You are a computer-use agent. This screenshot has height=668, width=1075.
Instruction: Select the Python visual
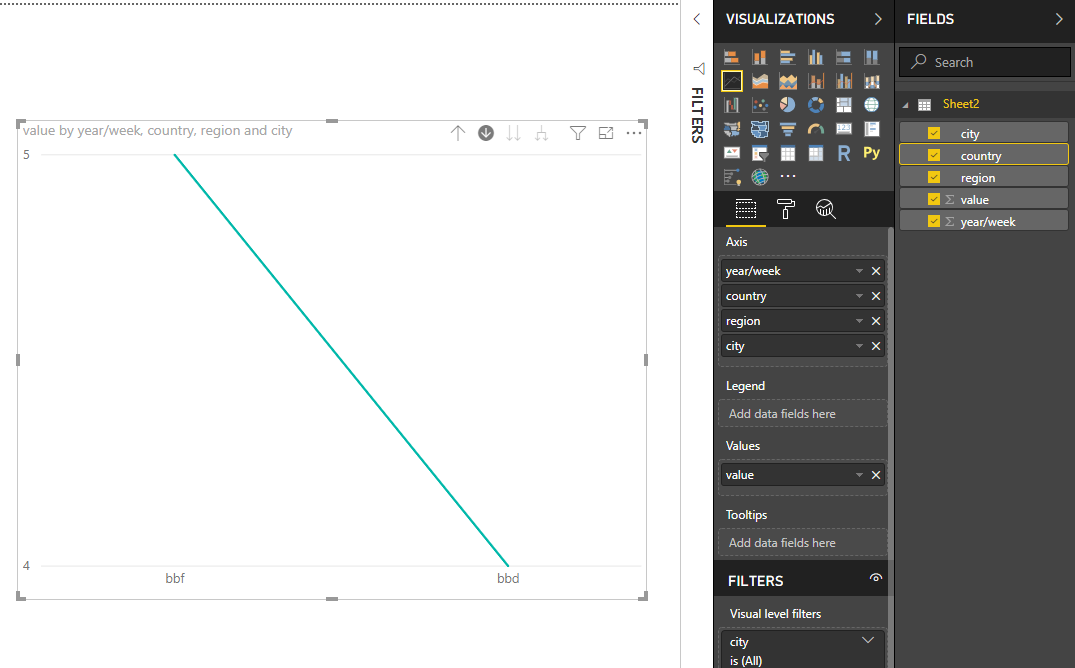pyautogui.click(x=871, y=153)
